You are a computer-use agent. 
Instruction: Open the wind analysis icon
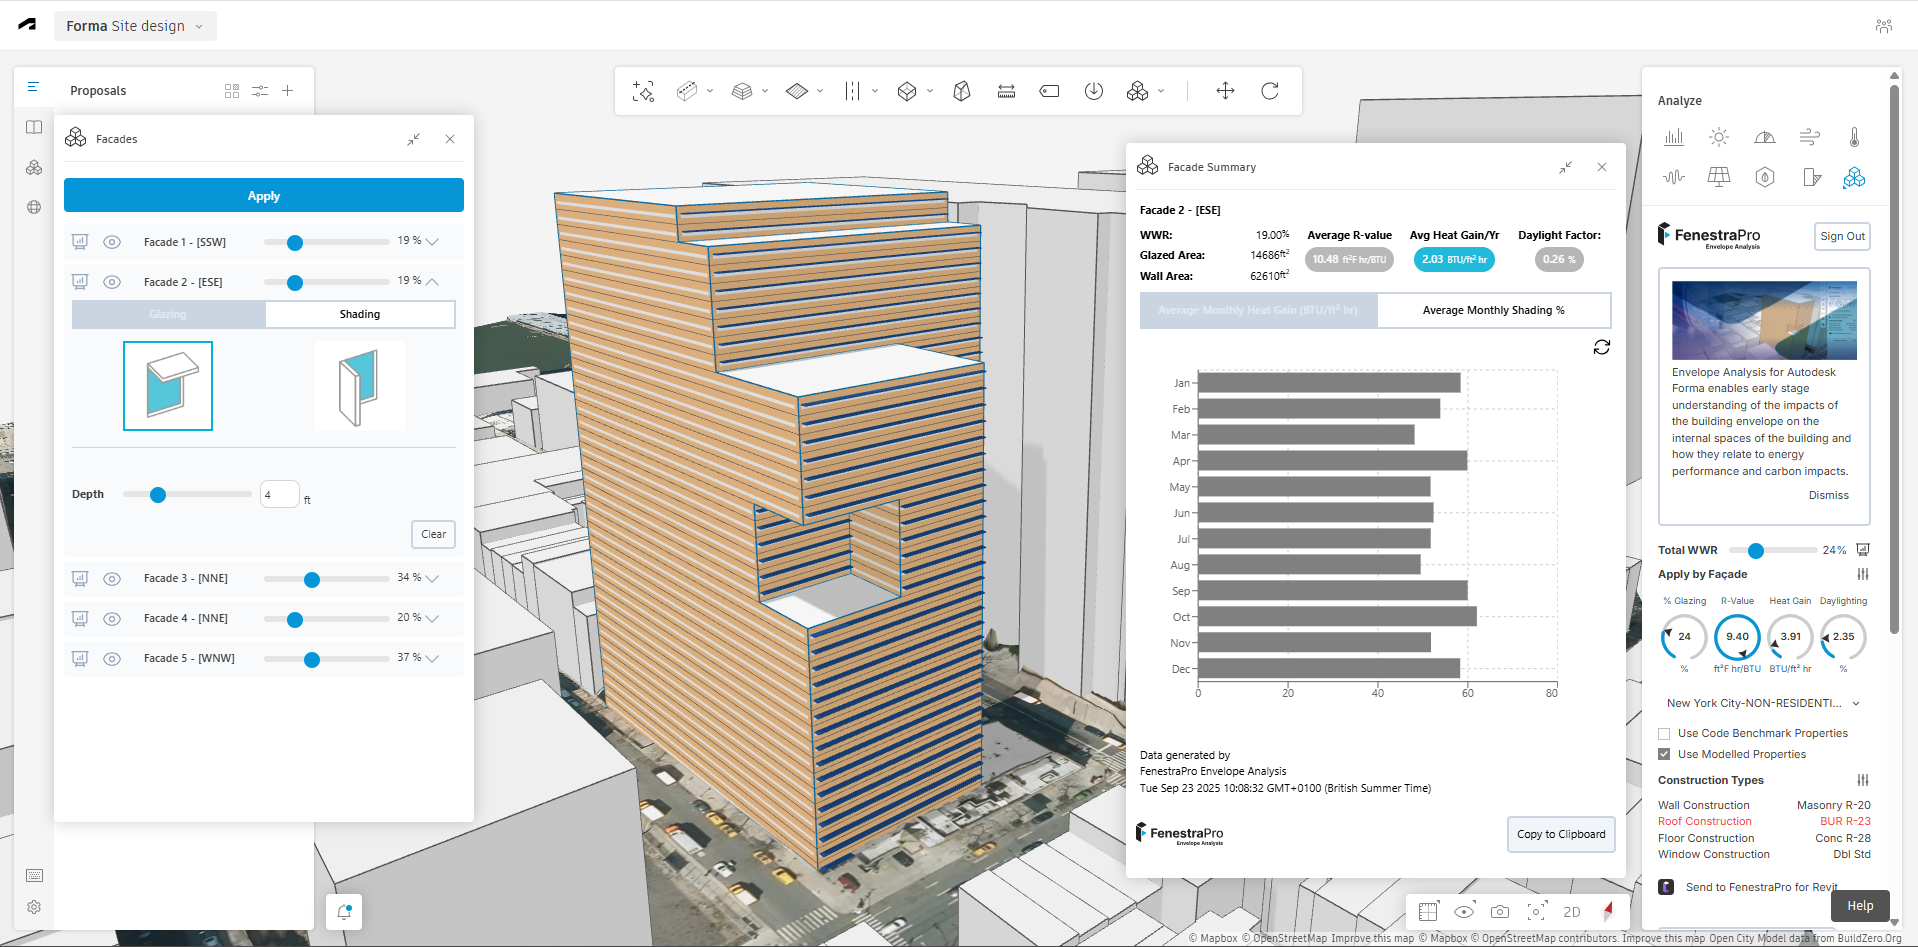click(x=1809, y=137)
